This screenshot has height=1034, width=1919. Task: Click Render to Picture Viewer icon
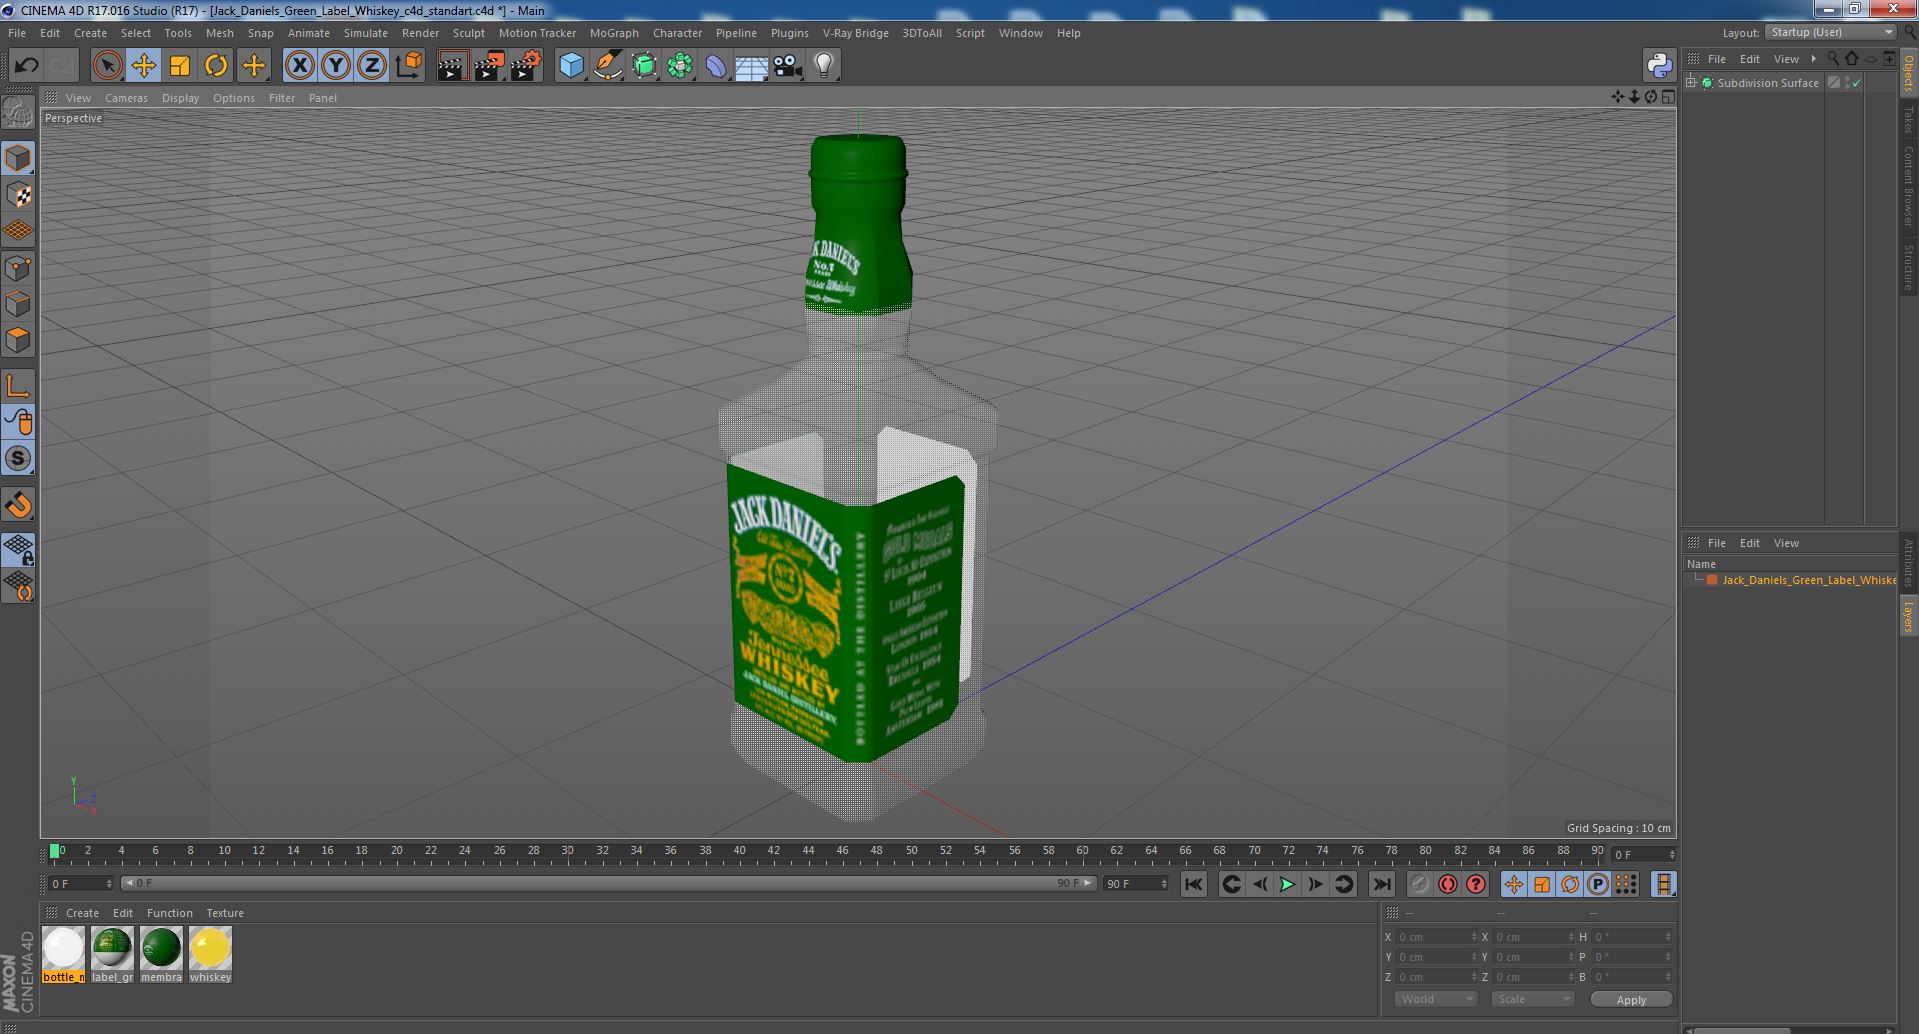tap(489, 66)
